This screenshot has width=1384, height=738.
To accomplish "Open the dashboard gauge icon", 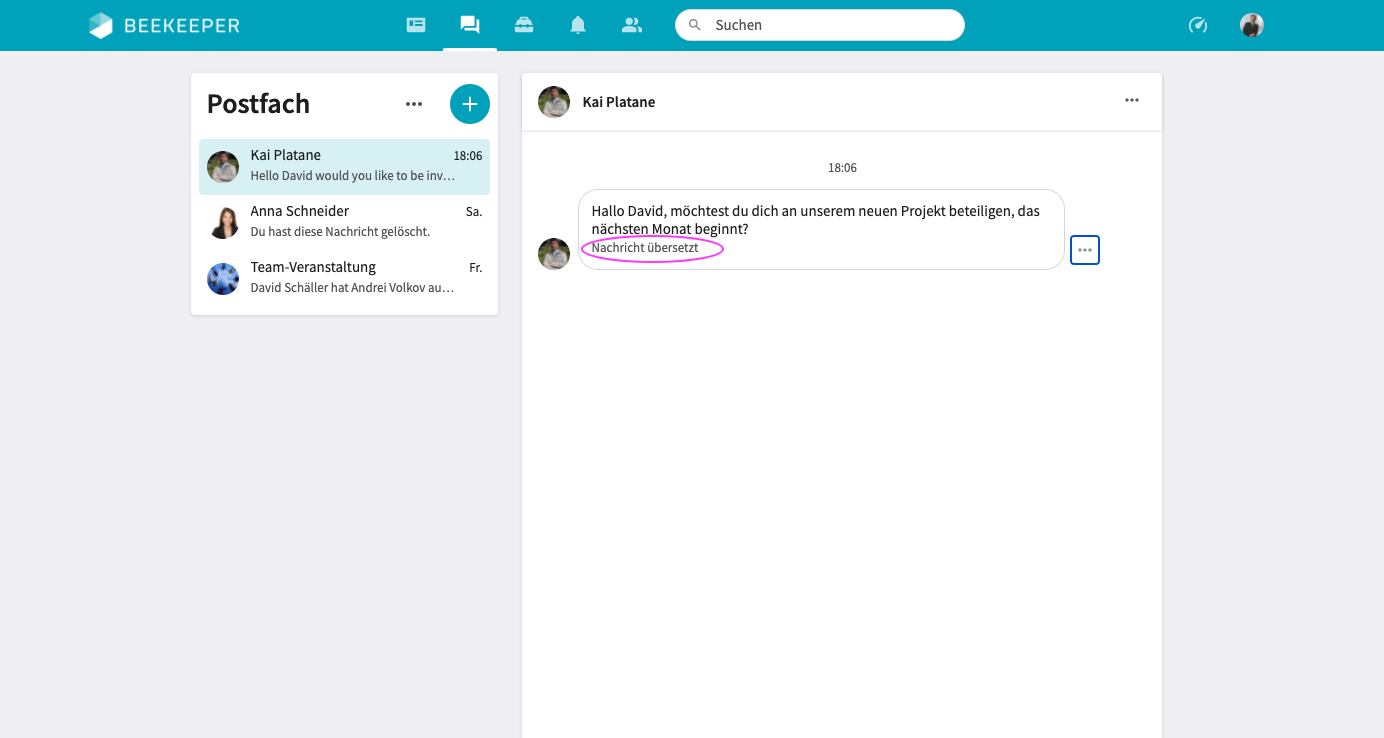I will pos(1198,25).
